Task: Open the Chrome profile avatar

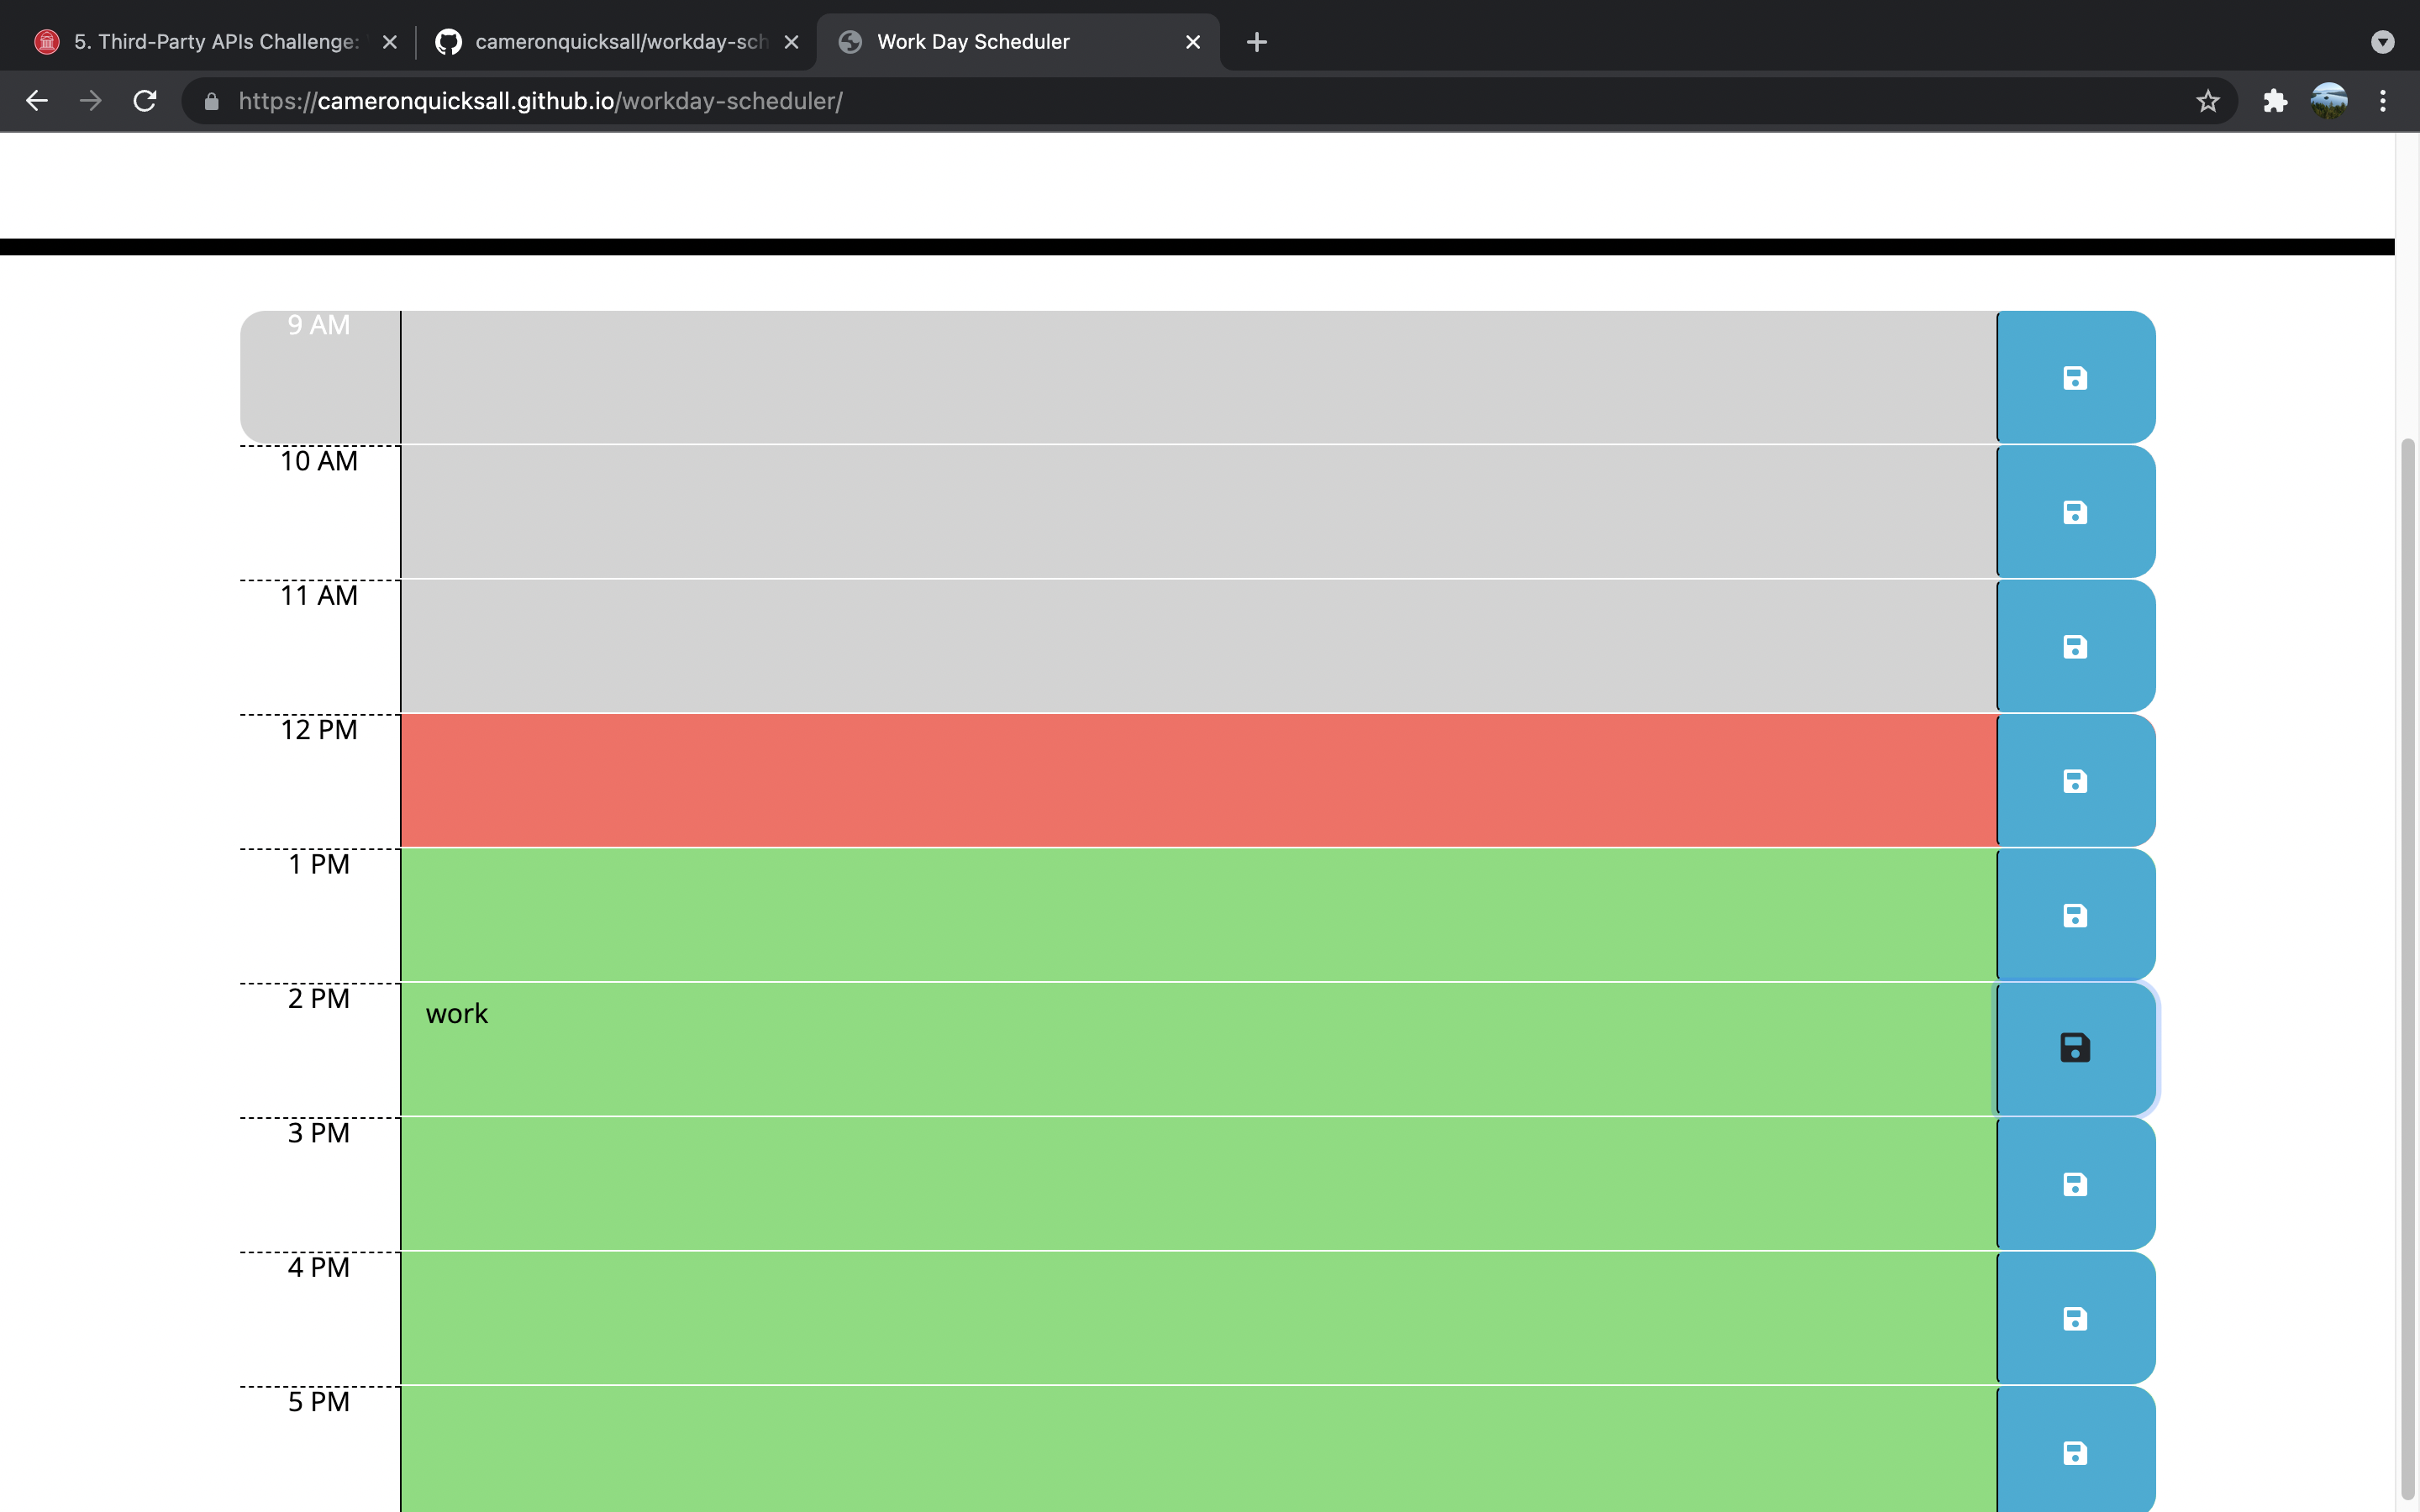Action: [x=2329, y=101]
